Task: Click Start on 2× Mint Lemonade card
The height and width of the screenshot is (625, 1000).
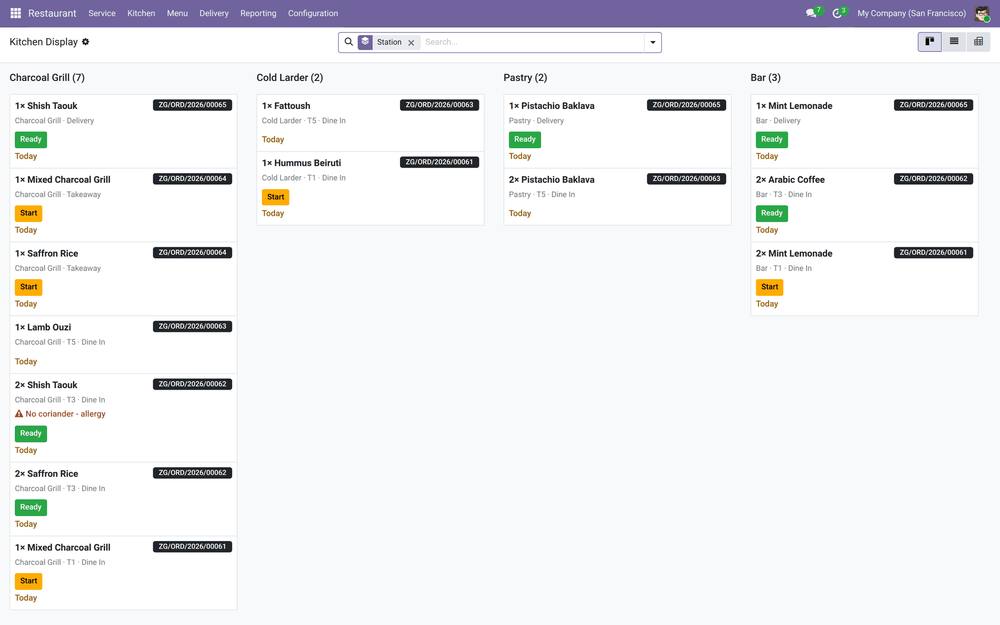Action: (x=770, y=287)
